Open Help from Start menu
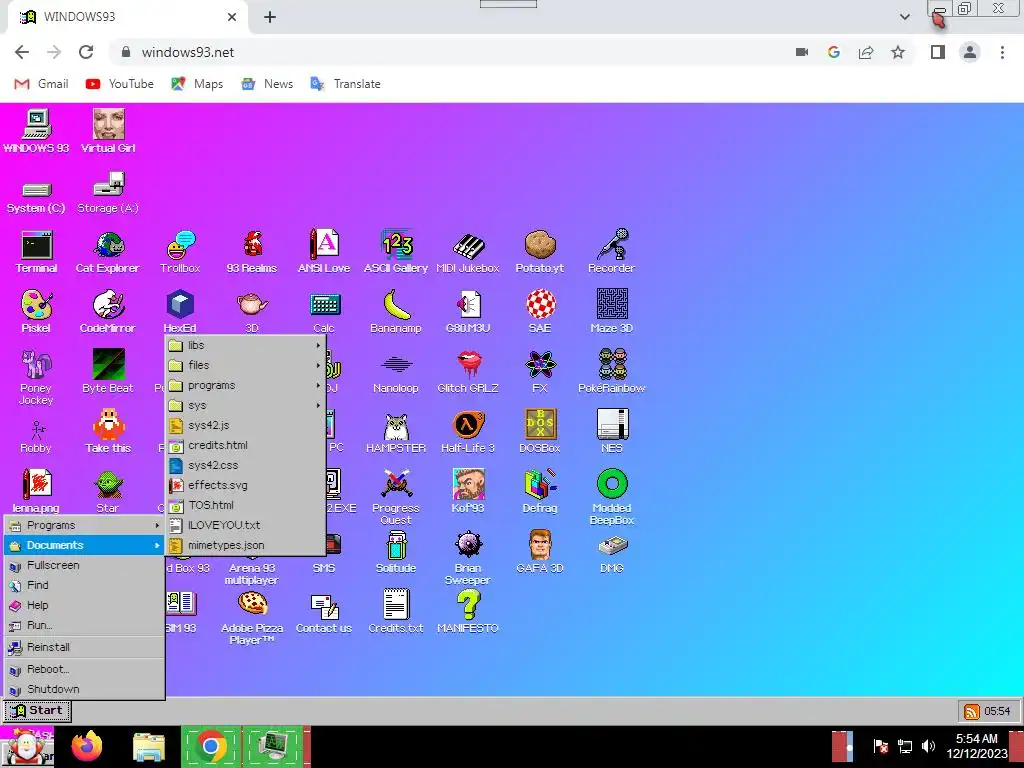This screenshot has width=1024, height=768. click(84, 605)
